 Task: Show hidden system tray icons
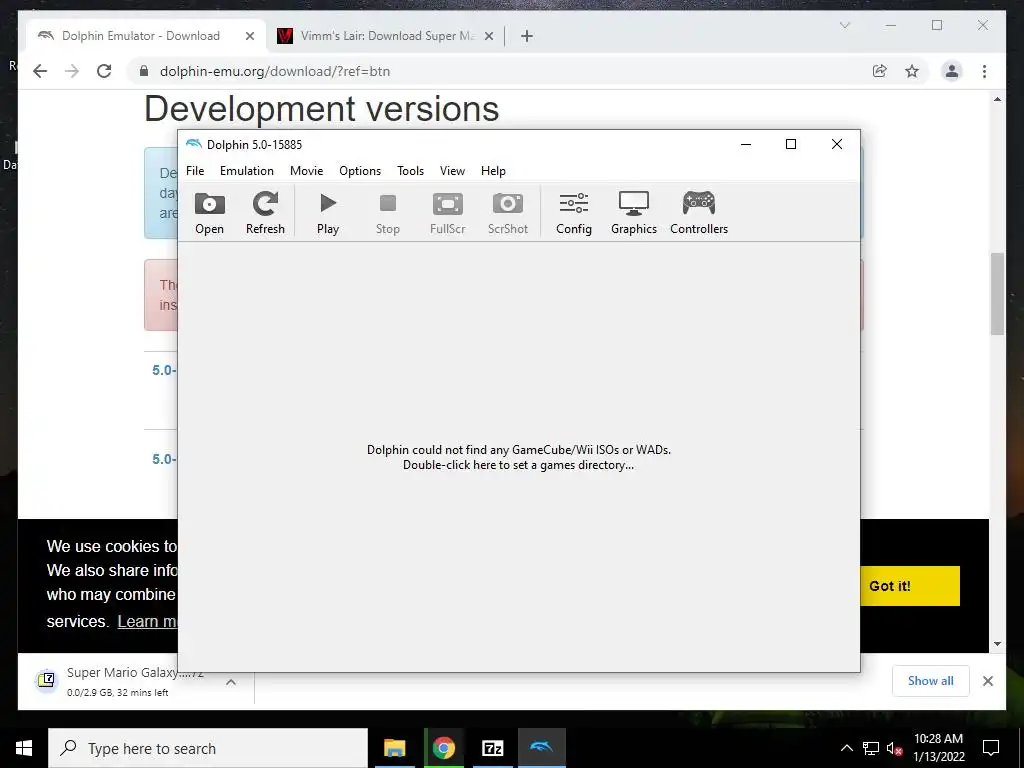[x=846, y=748]
